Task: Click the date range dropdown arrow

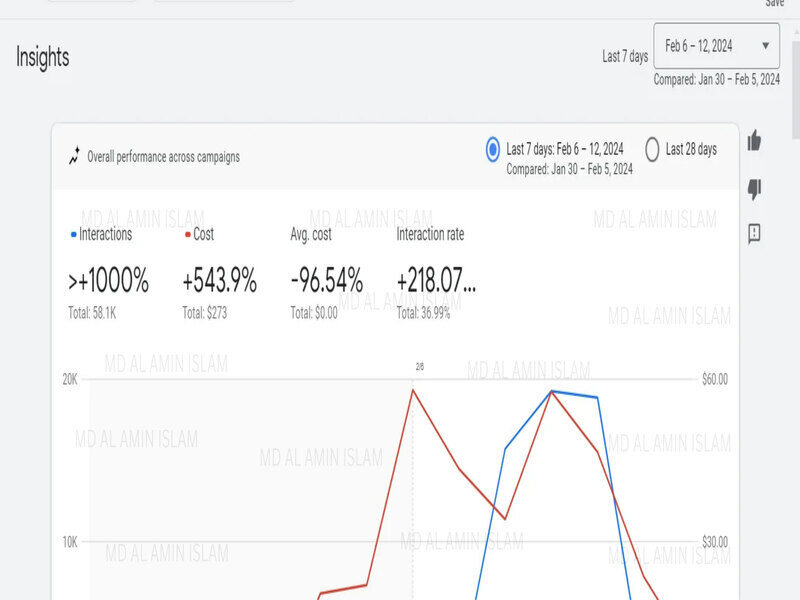Action: [765, 46]
